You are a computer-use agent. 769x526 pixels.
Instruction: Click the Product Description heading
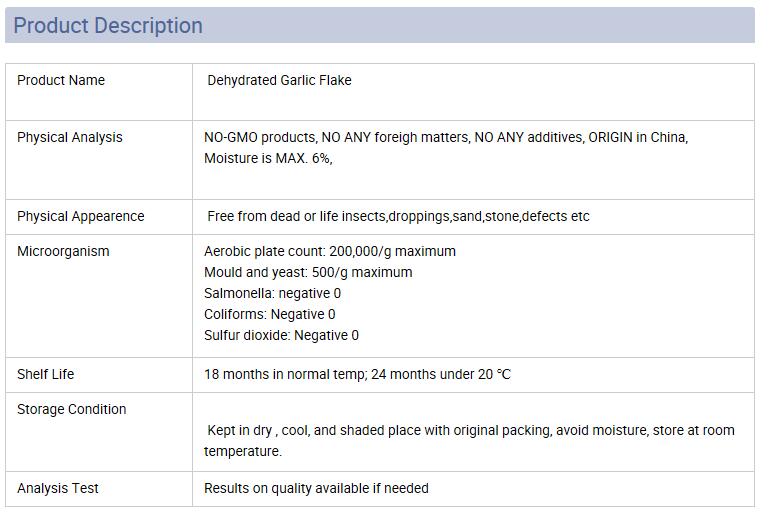click(x=108, y=25)
